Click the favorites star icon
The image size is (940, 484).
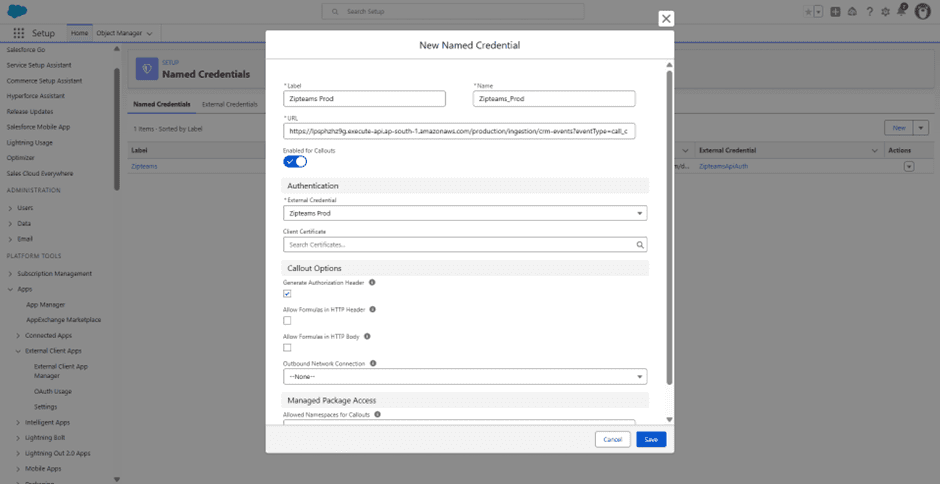point(809,11)
